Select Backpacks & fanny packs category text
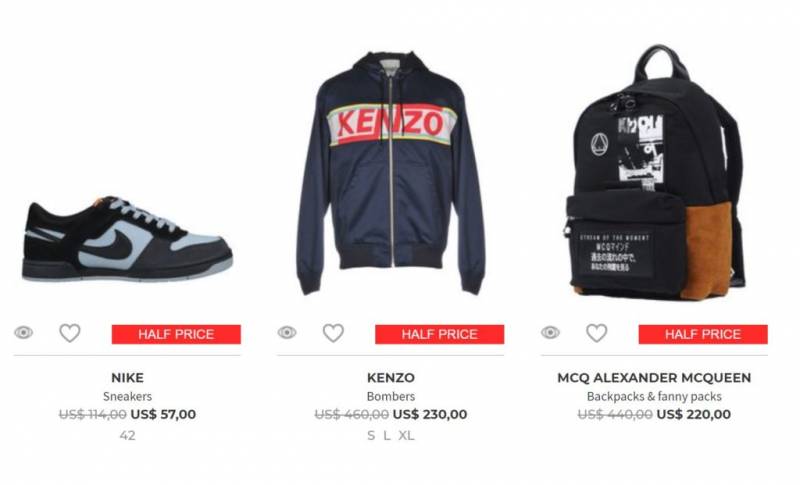 [654, 396]
